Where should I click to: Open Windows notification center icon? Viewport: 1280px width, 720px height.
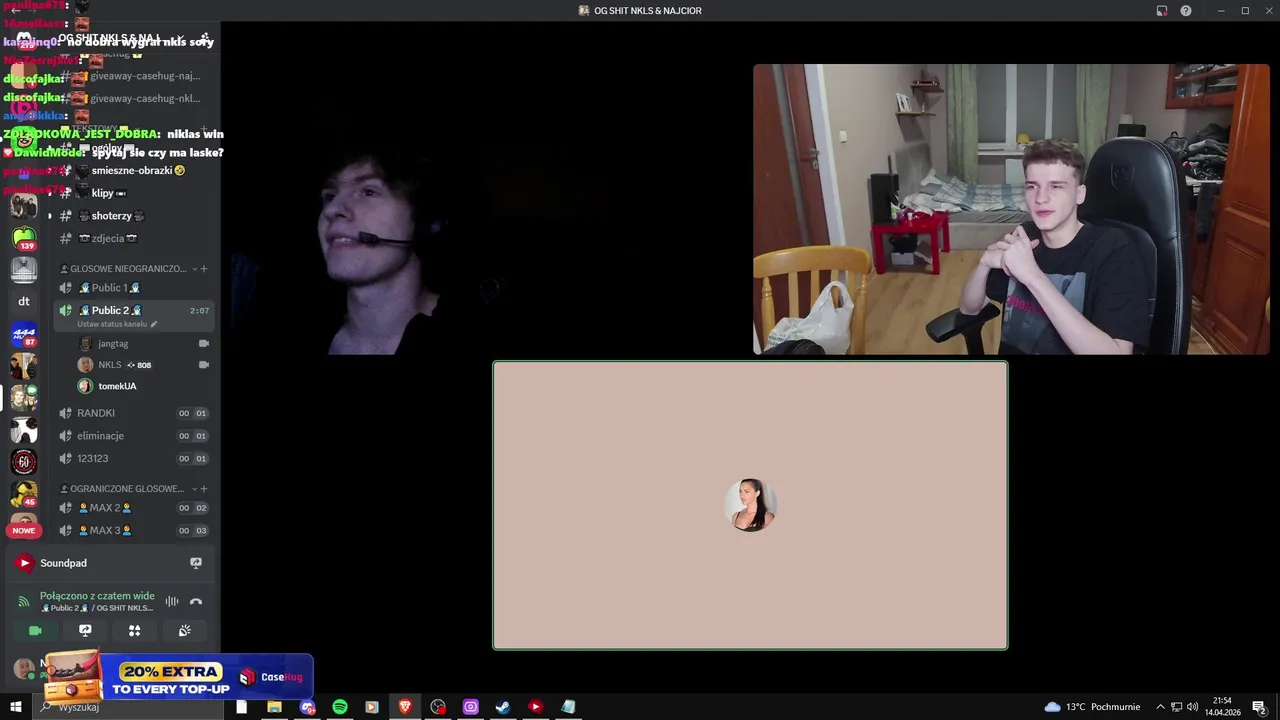[x=1259, y=707]
